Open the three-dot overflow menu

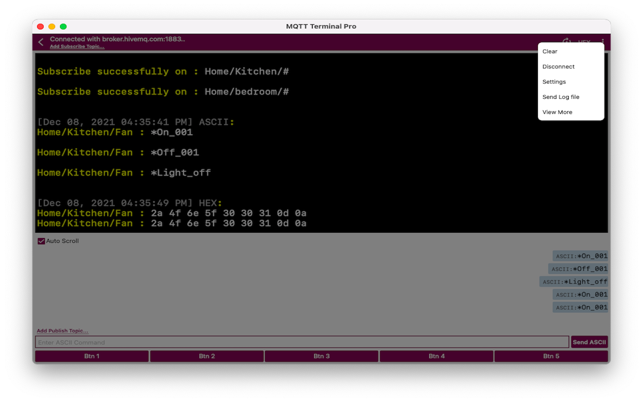(x=603, y=42)
